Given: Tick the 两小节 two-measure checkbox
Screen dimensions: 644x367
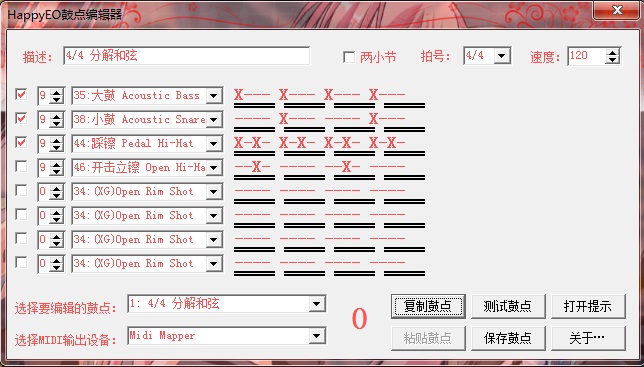Looking at the screenshot, I should [x=349, y=57].
